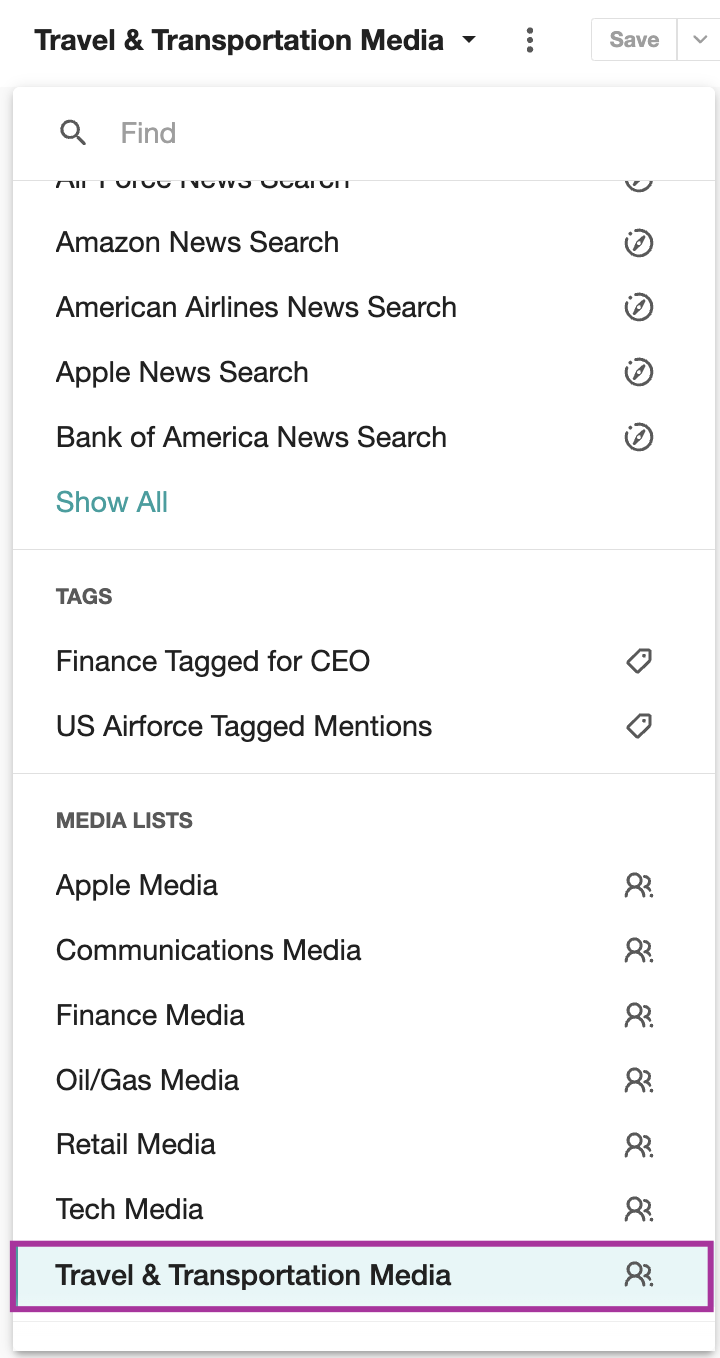
Task: Click the people icon beside Apple Media
Action: click(x=639, y=886)
